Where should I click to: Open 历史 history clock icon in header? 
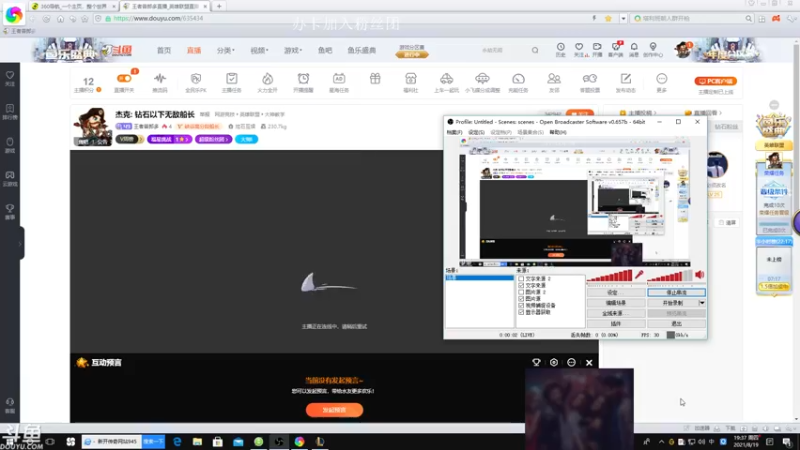click(561, 47)
